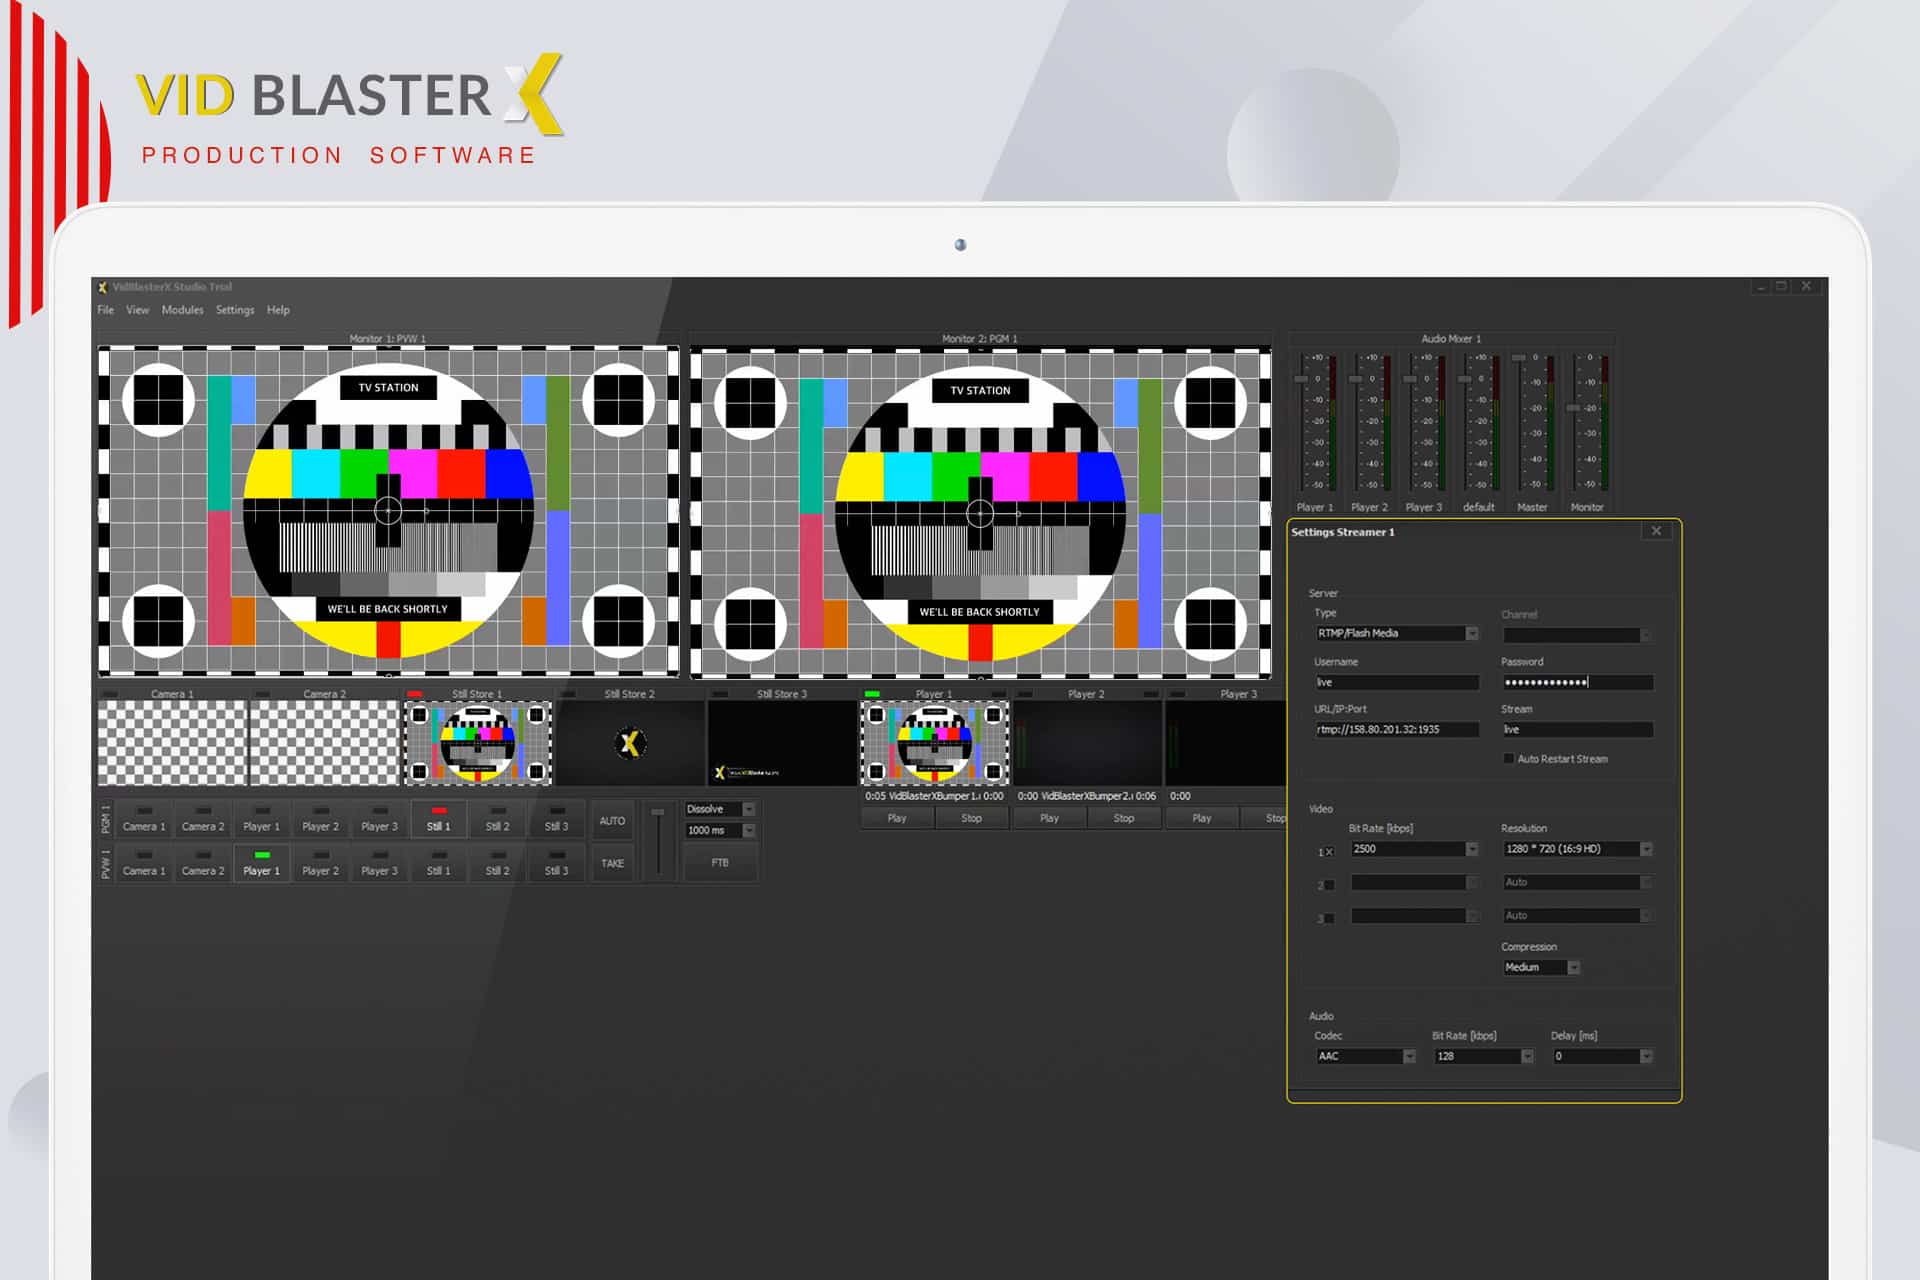
Task: Toggle video stream 2 checkbox
Action: (1329, 885)
